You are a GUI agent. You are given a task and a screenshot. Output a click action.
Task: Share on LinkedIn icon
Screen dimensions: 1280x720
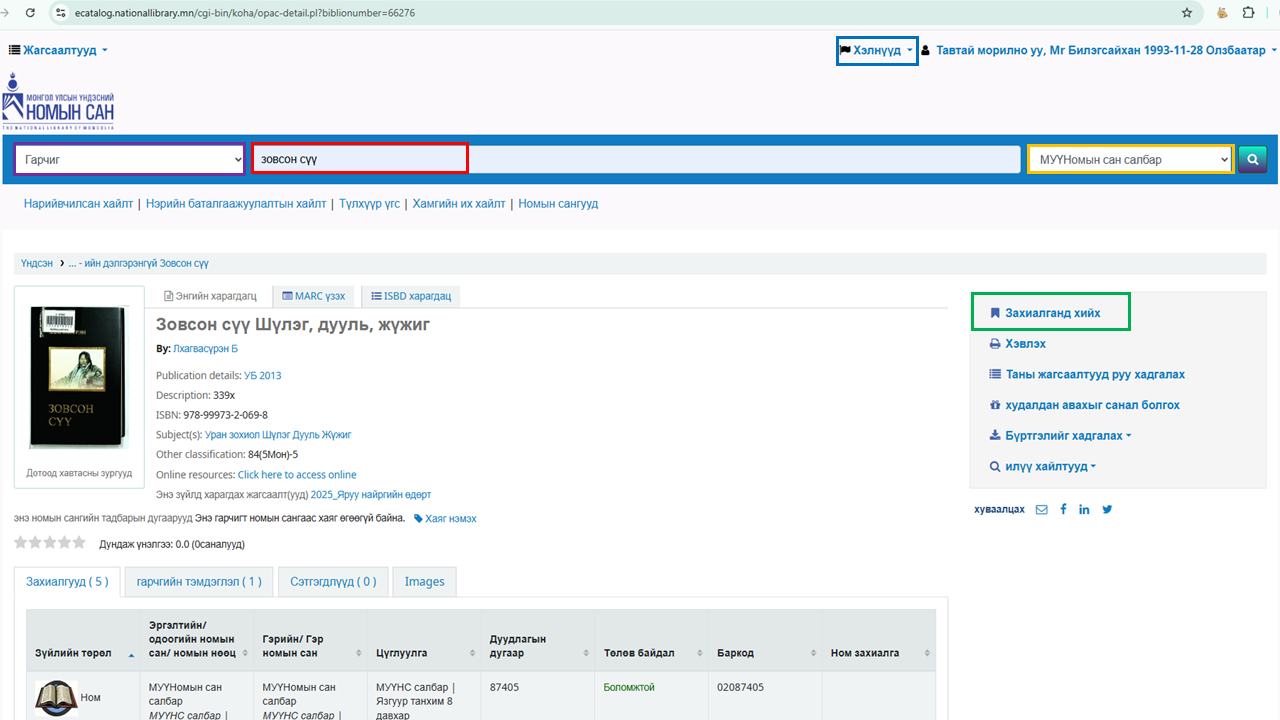tap(1084, 509)
